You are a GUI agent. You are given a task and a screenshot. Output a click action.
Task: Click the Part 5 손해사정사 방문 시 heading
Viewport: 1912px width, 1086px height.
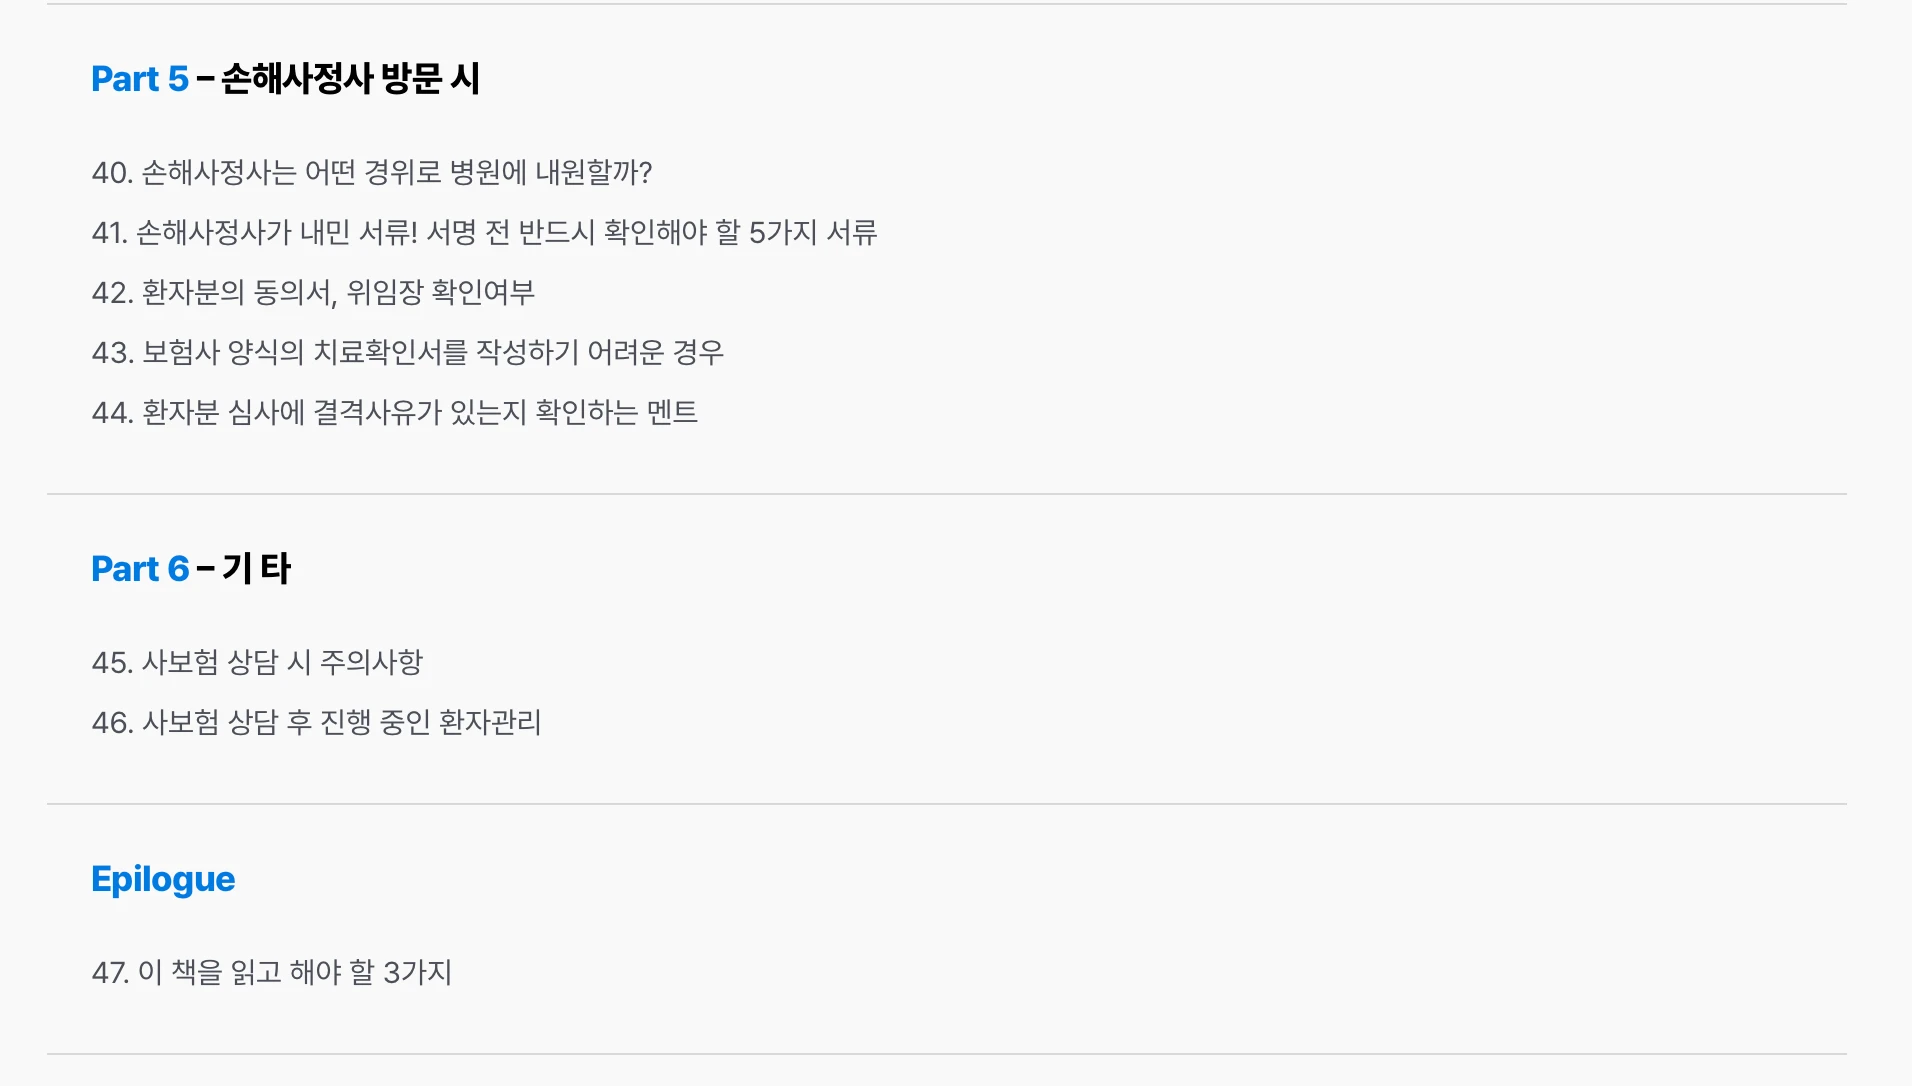[x=286, y=78]
